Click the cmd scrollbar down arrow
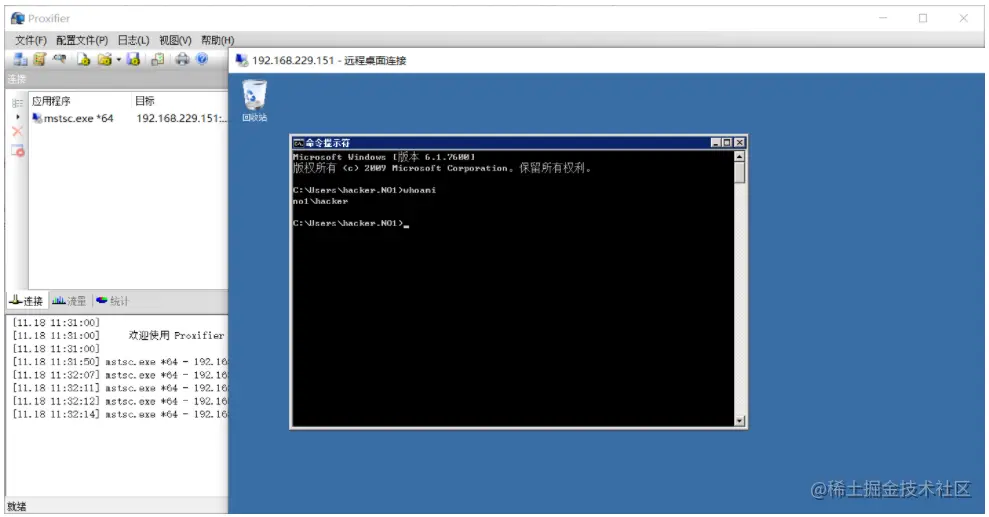989x517 pixels. click(x=739, y=421)
